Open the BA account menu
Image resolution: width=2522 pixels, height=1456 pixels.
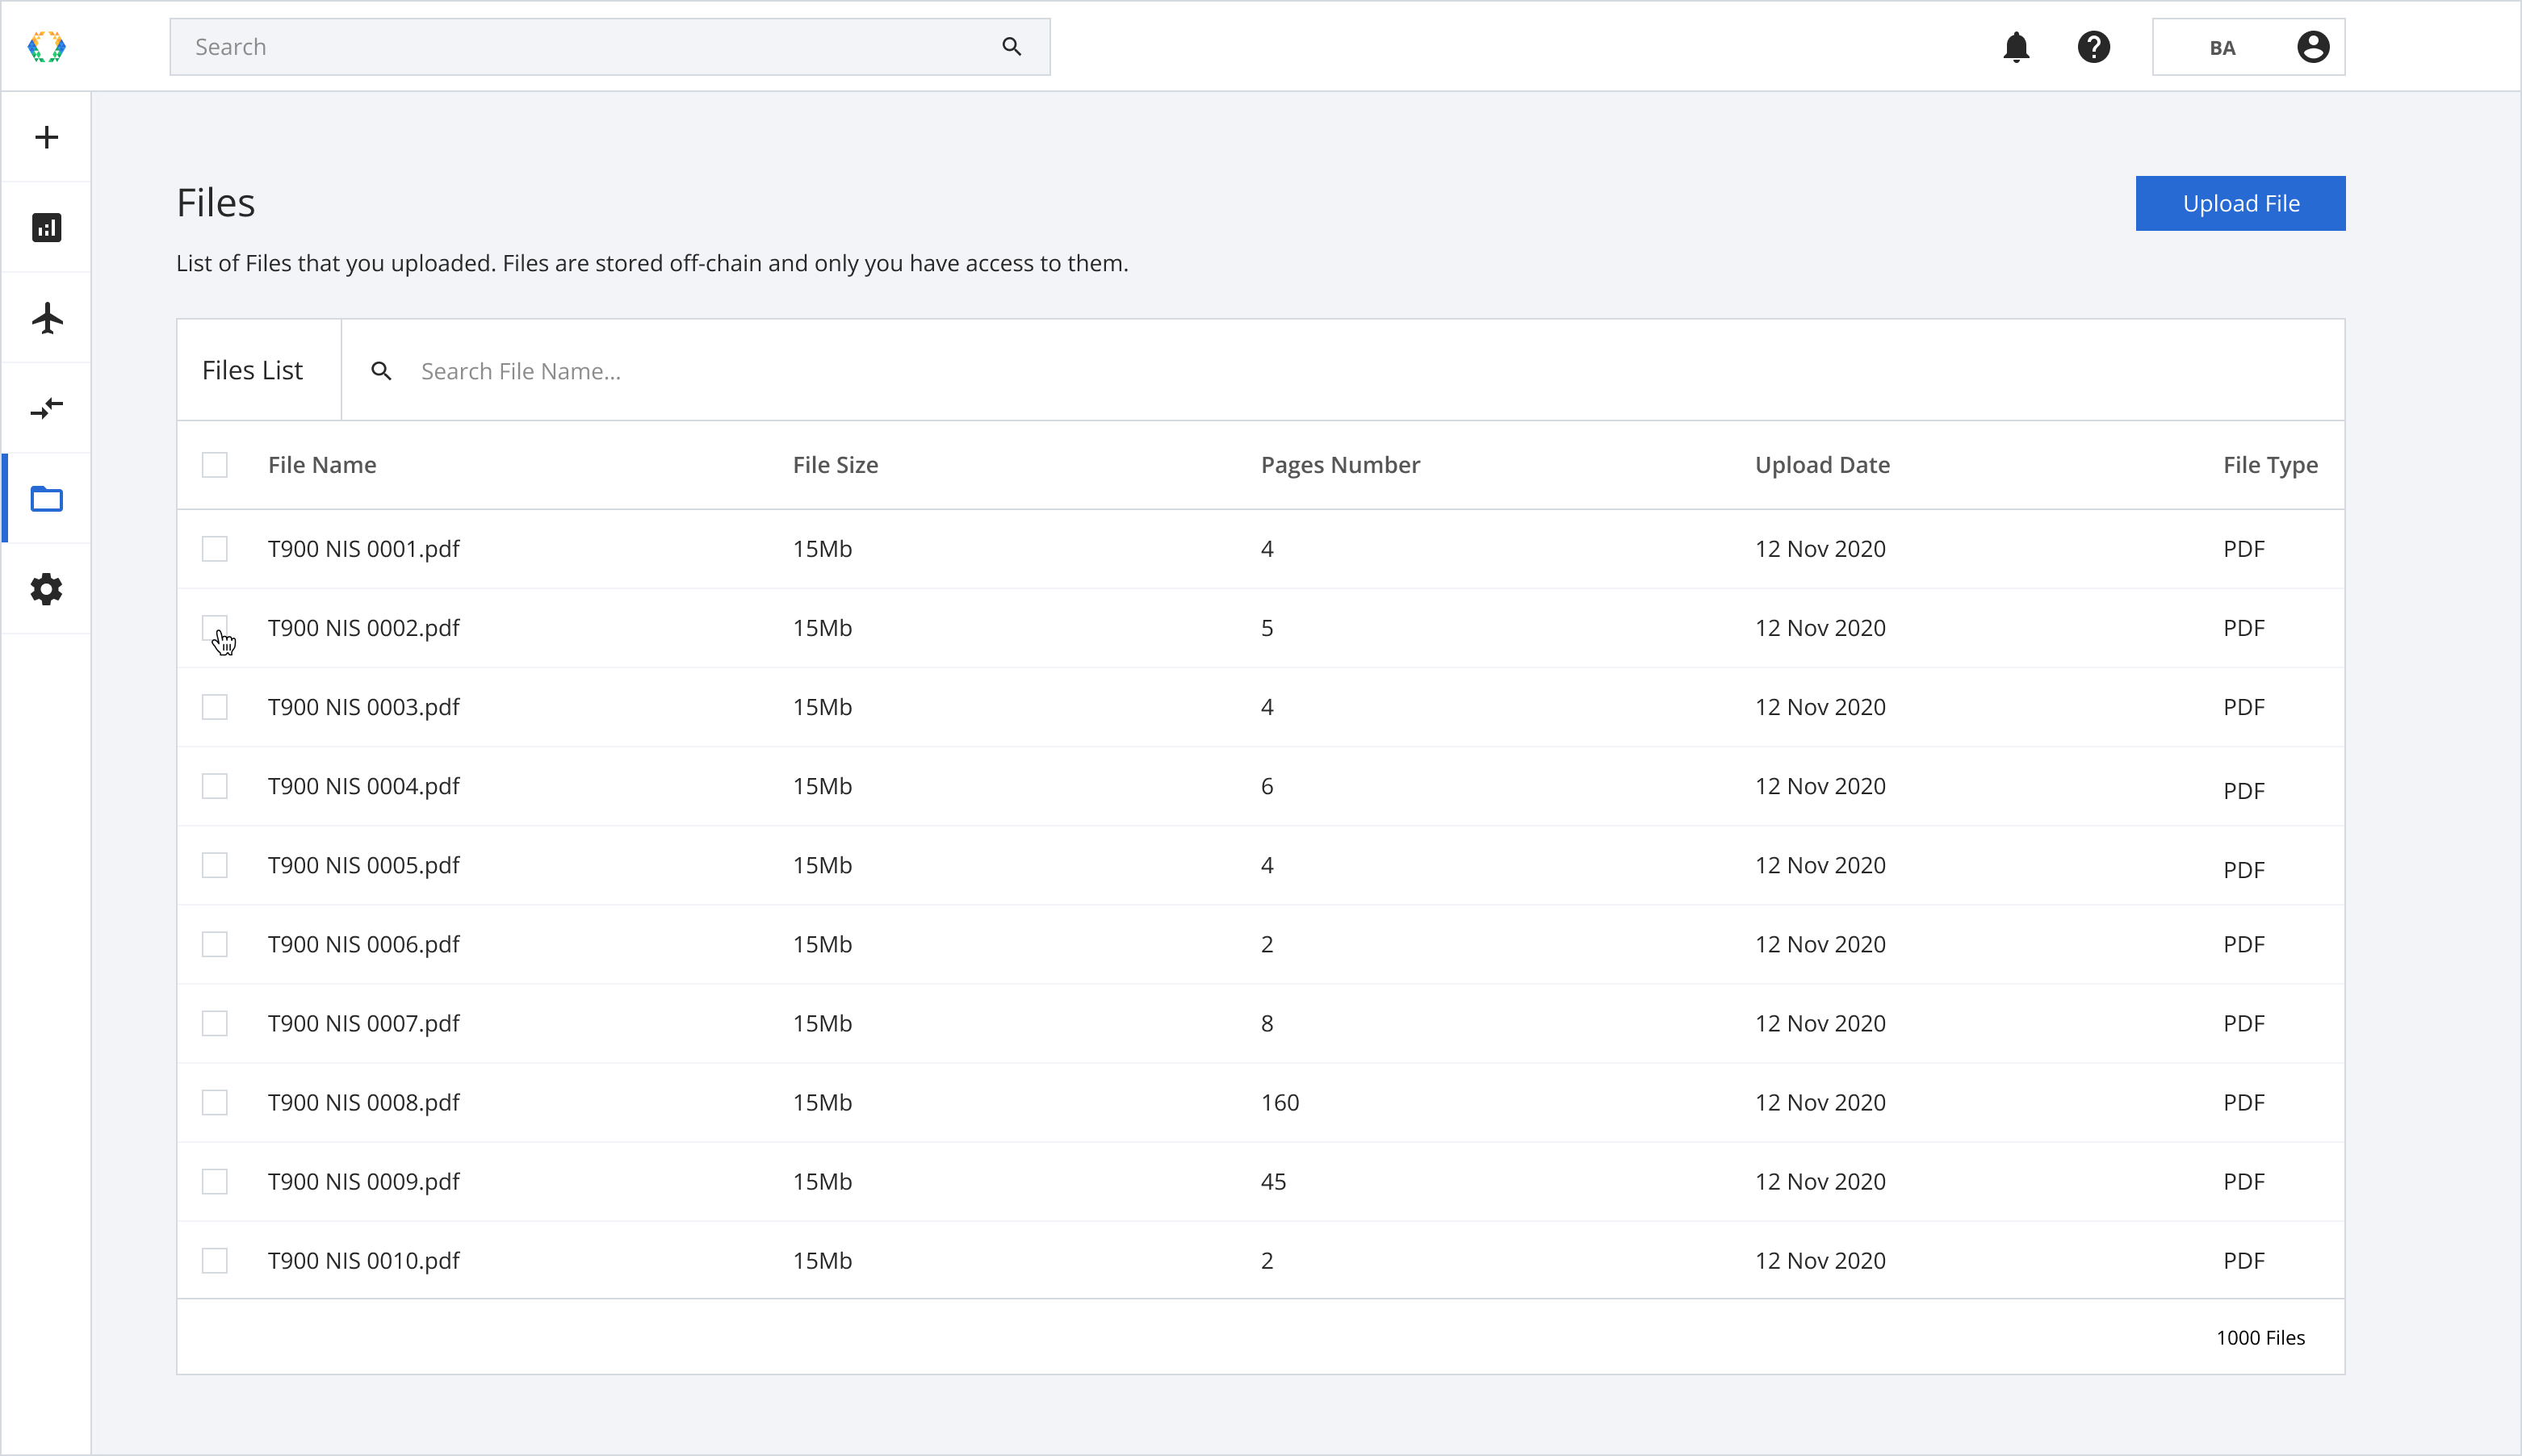click(x=2248, y=47)
